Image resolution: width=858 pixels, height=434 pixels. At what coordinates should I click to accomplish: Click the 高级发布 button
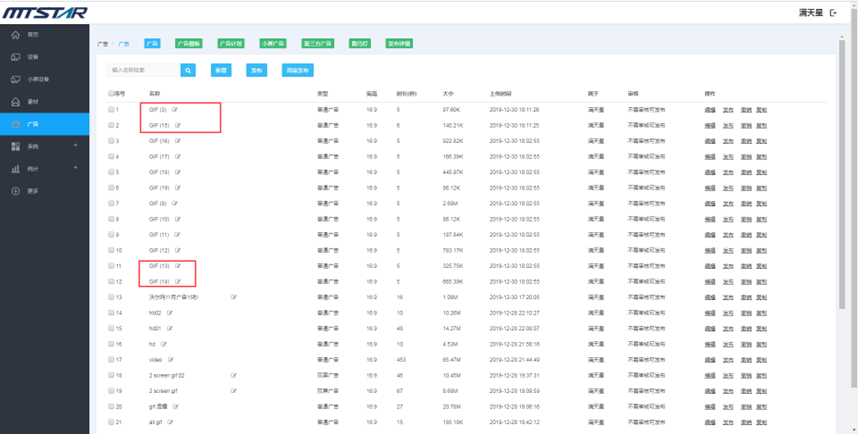point(298,70)
